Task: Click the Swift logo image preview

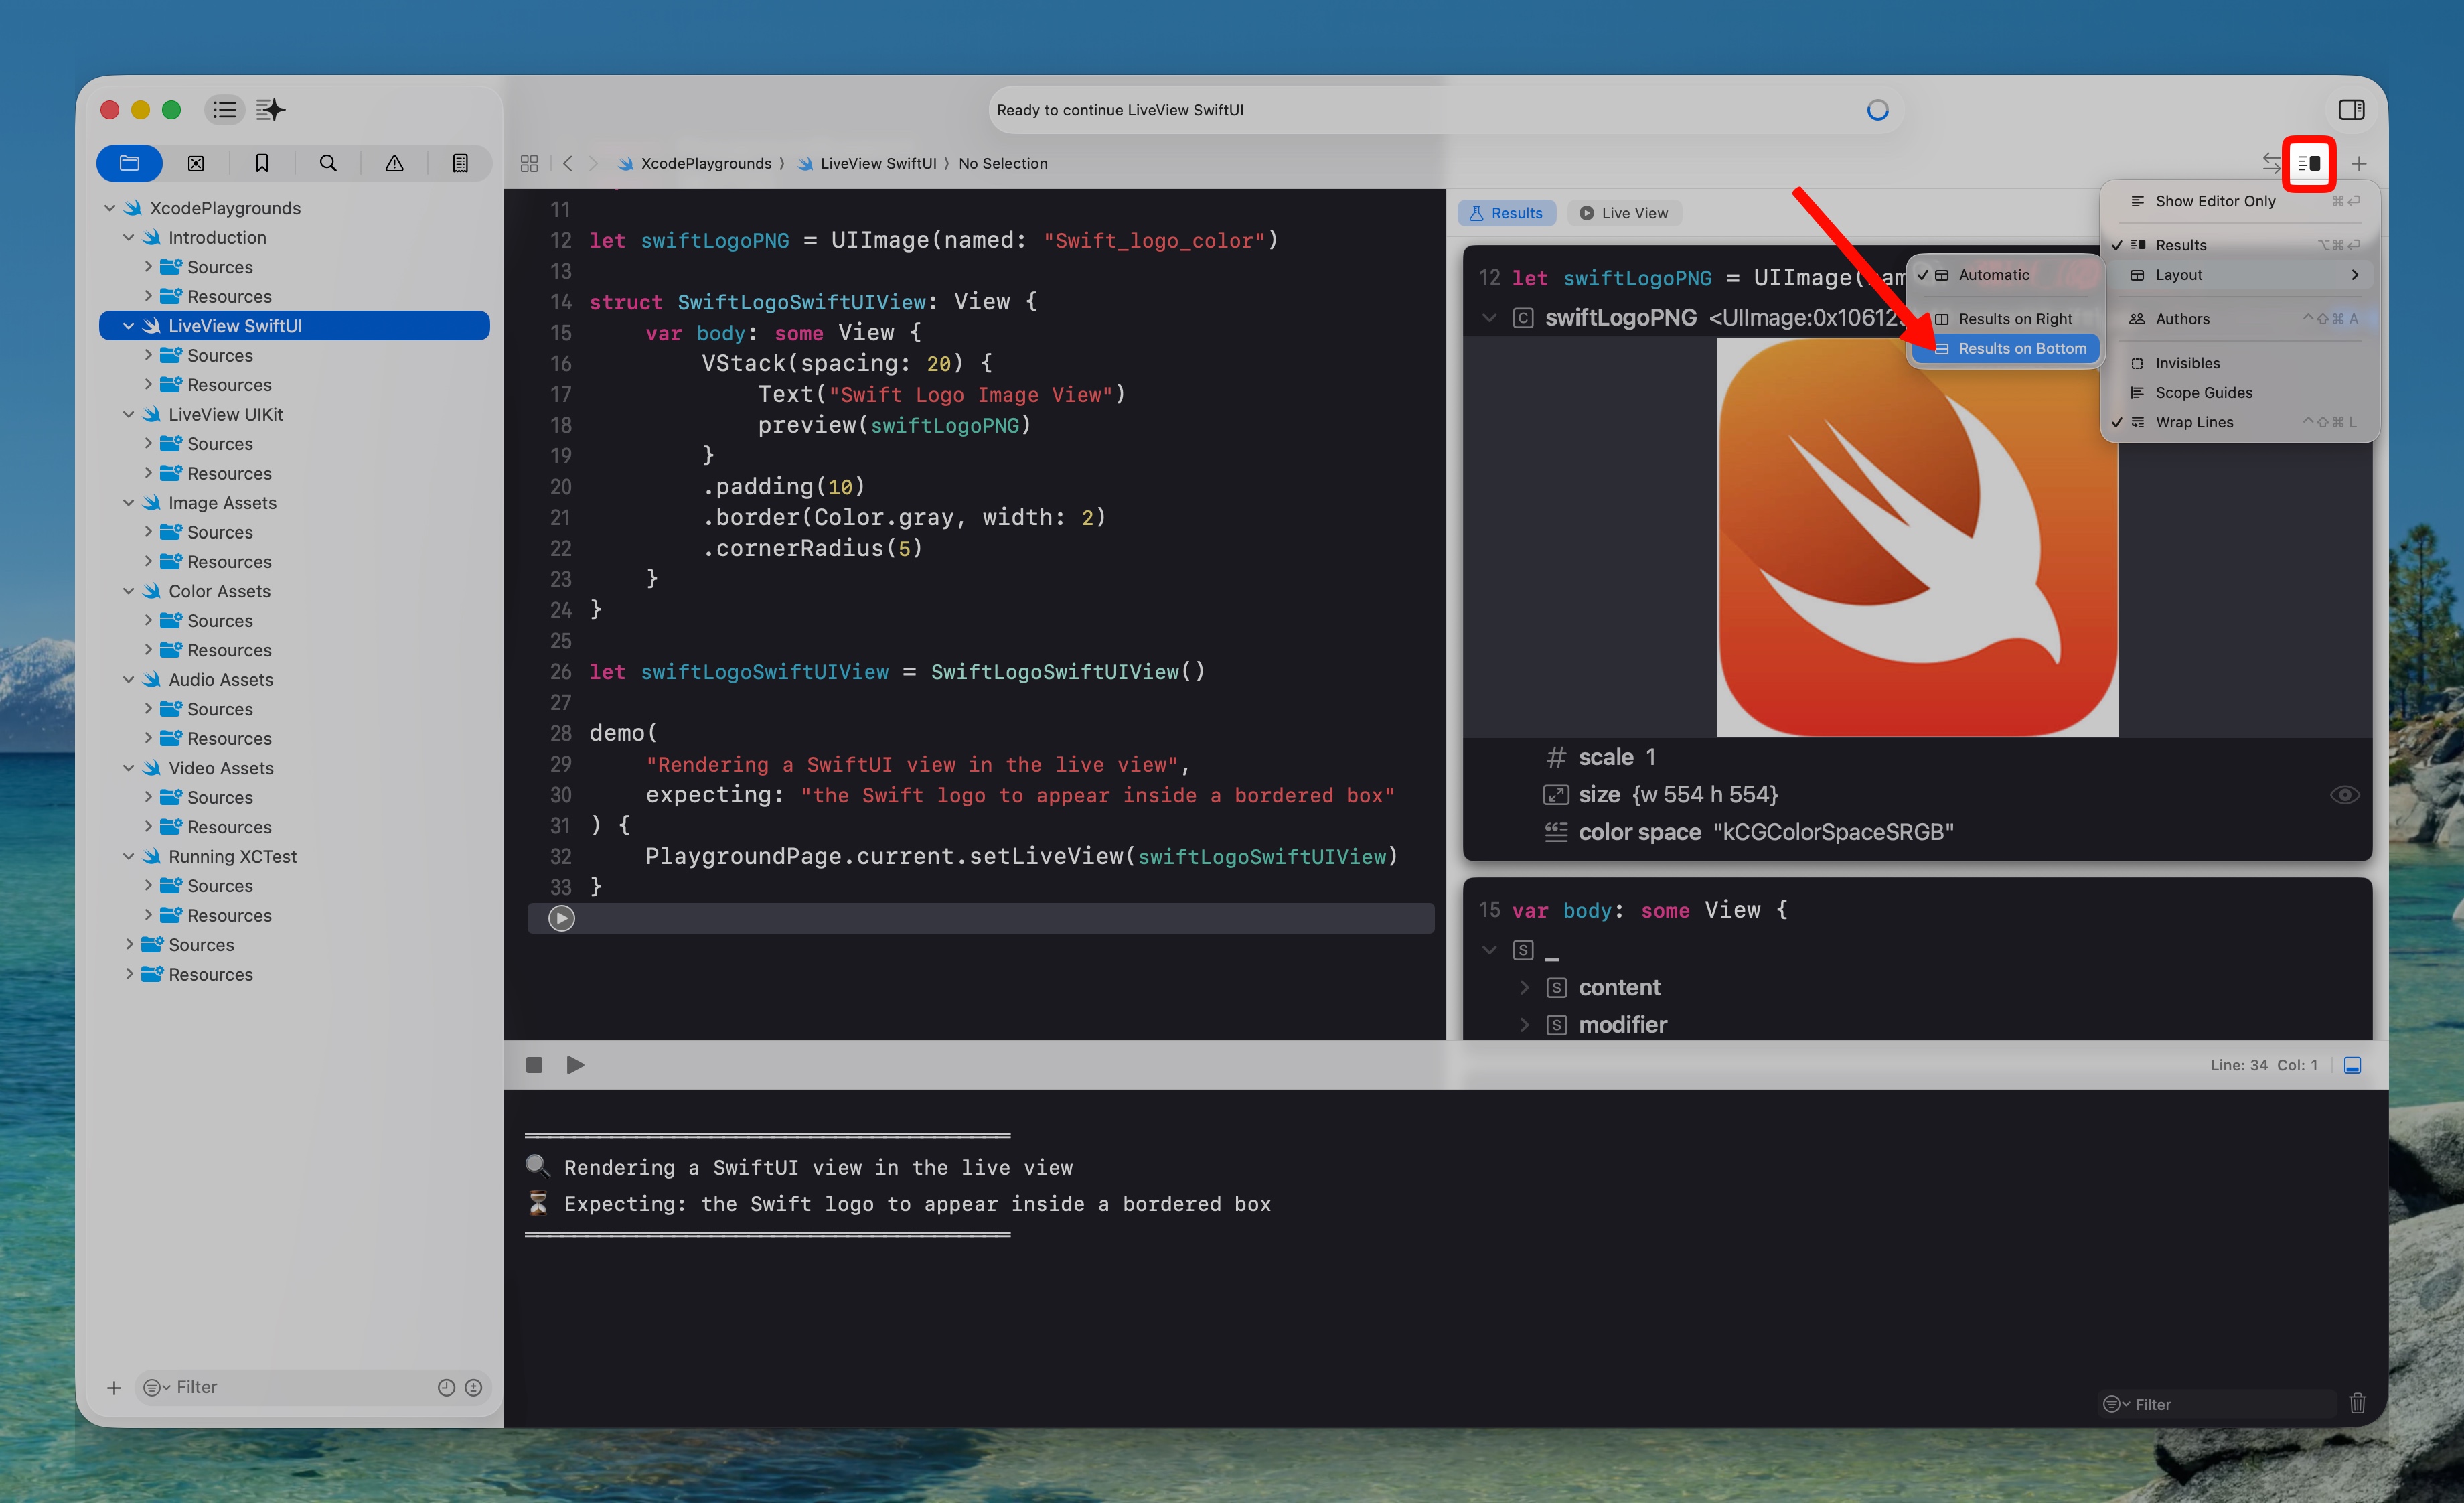Action: click(x=1917, y=538)
